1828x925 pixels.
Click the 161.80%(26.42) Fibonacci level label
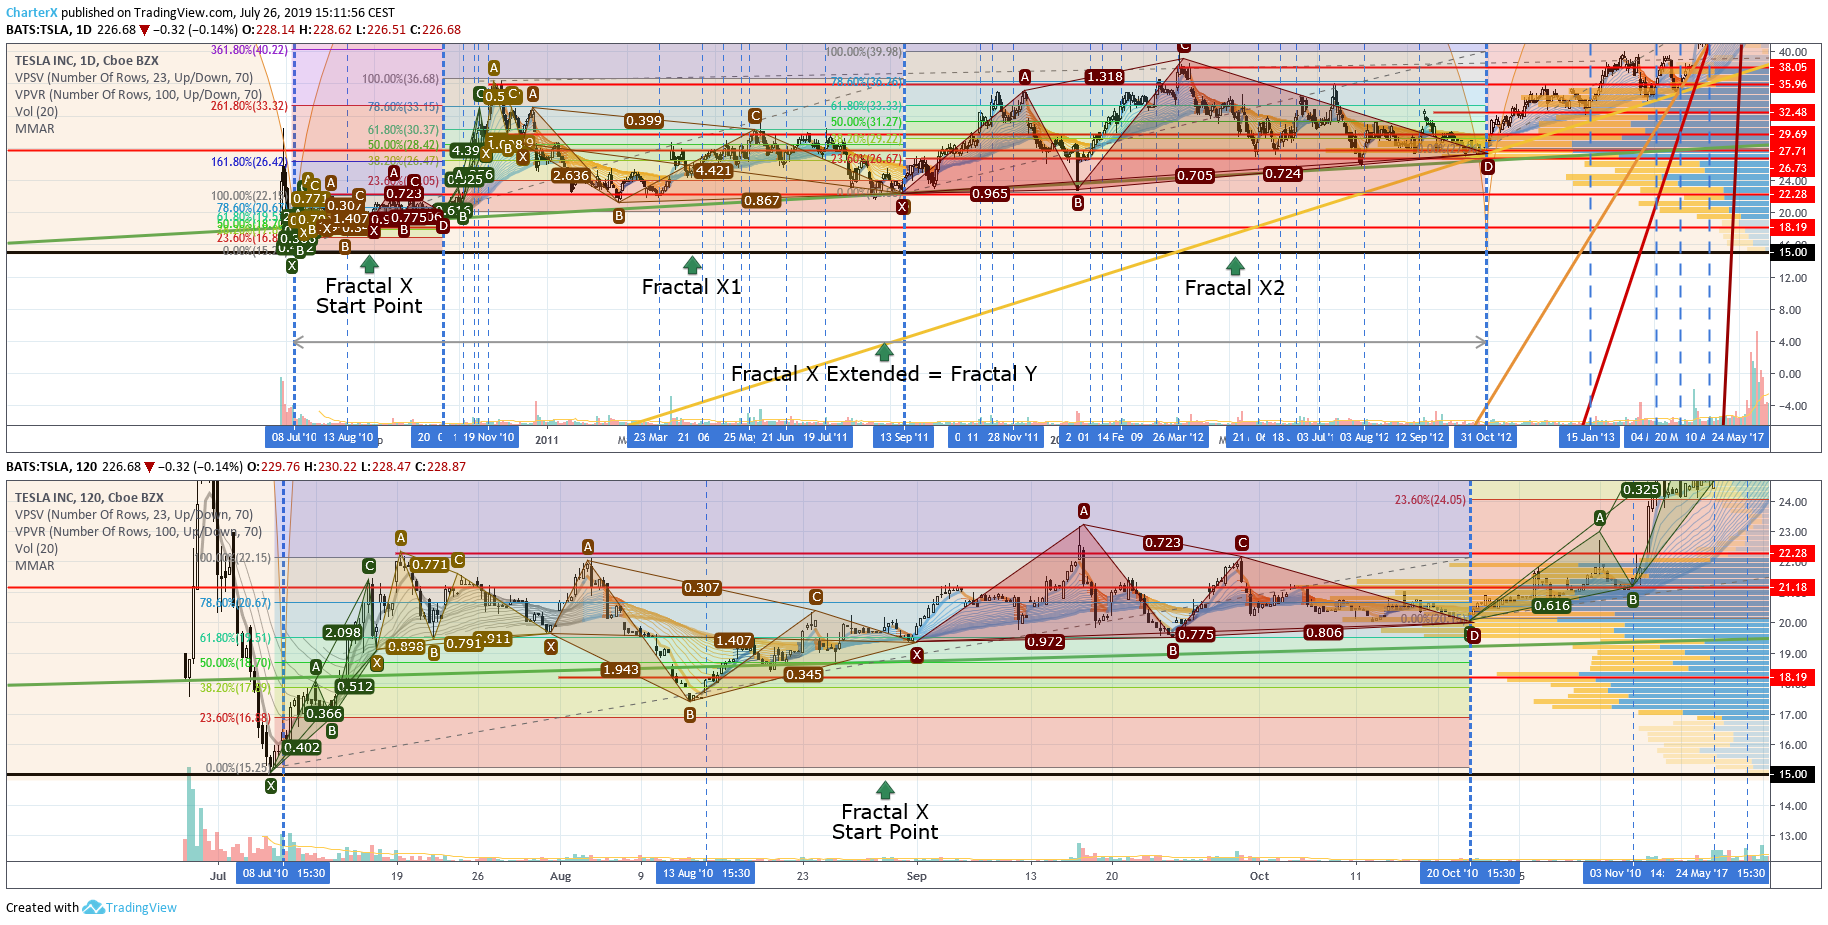pyautogui.click(x=249, y=162)
